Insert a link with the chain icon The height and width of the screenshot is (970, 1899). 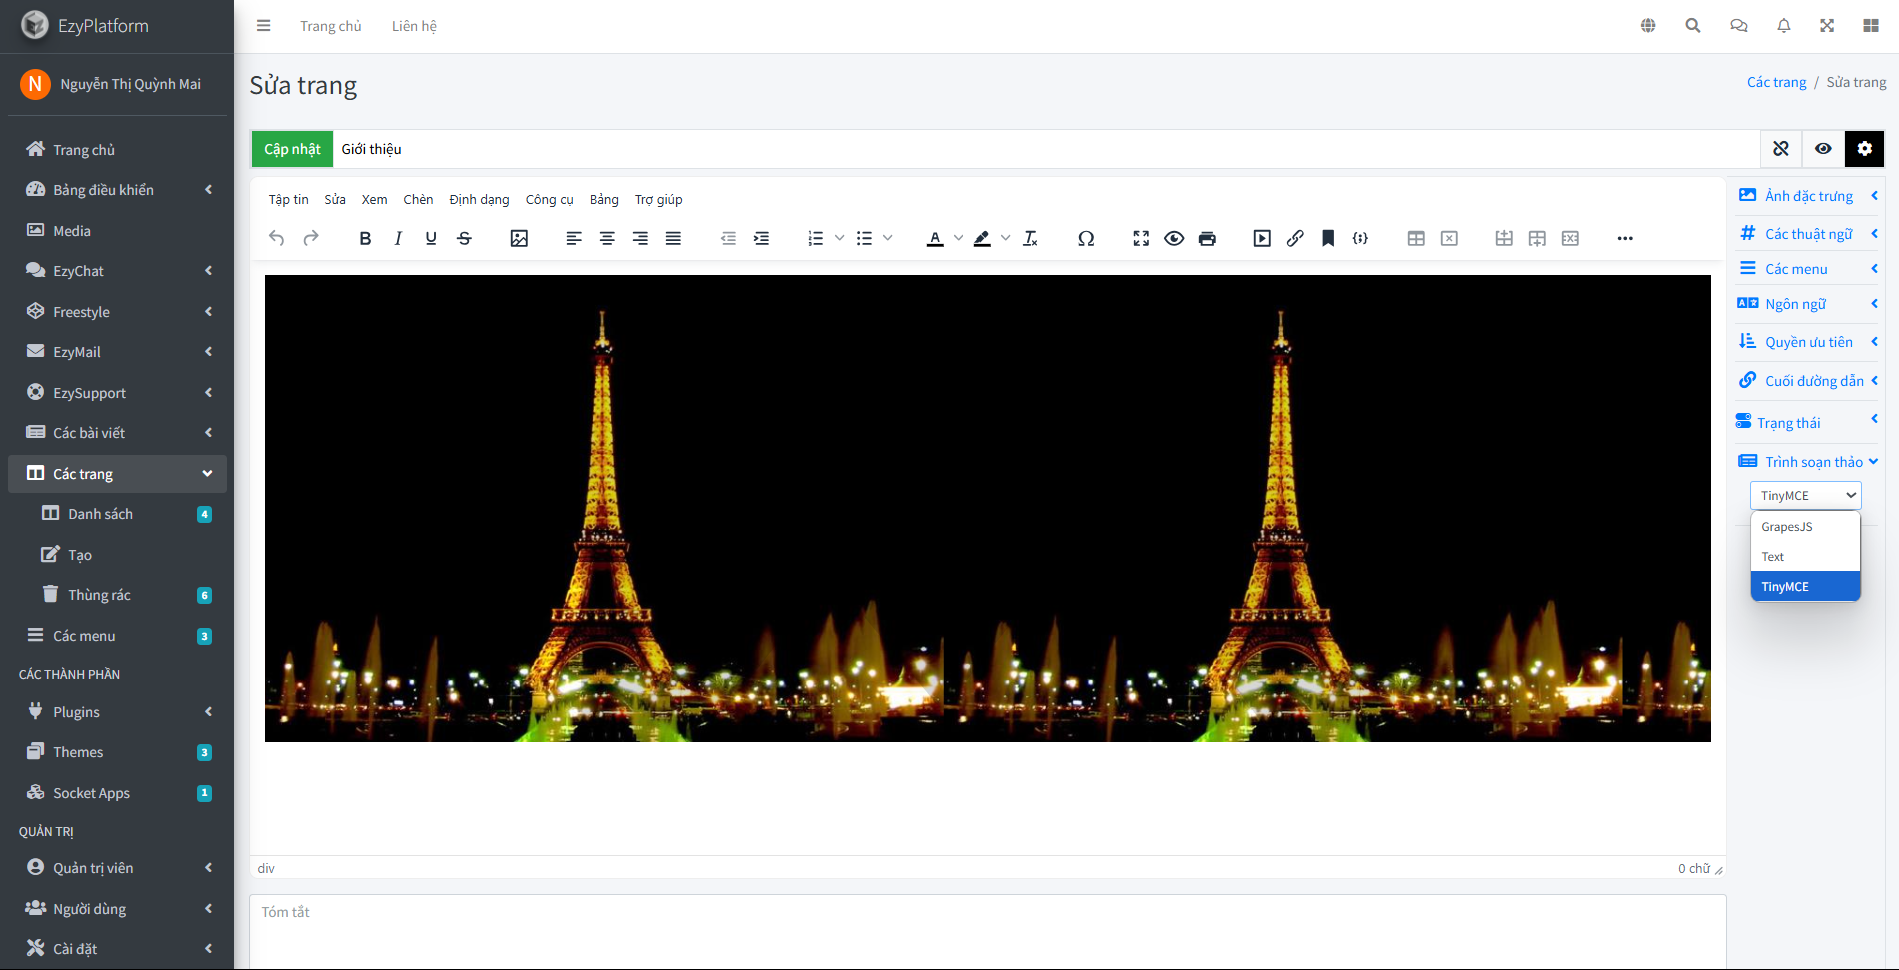tap(1295, 238)
